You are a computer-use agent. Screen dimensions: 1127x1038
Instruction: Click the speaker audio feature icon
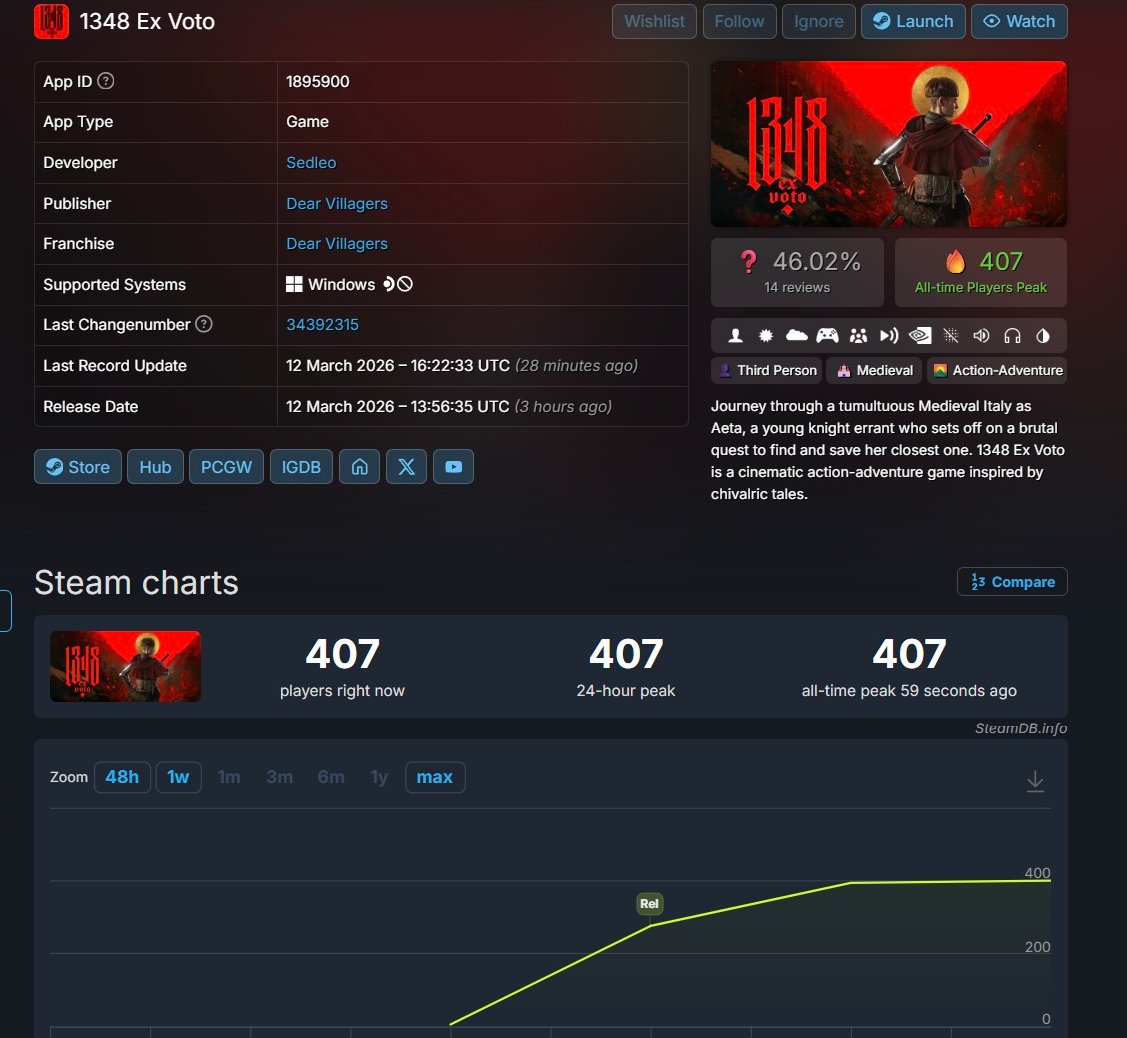(981, 335)
